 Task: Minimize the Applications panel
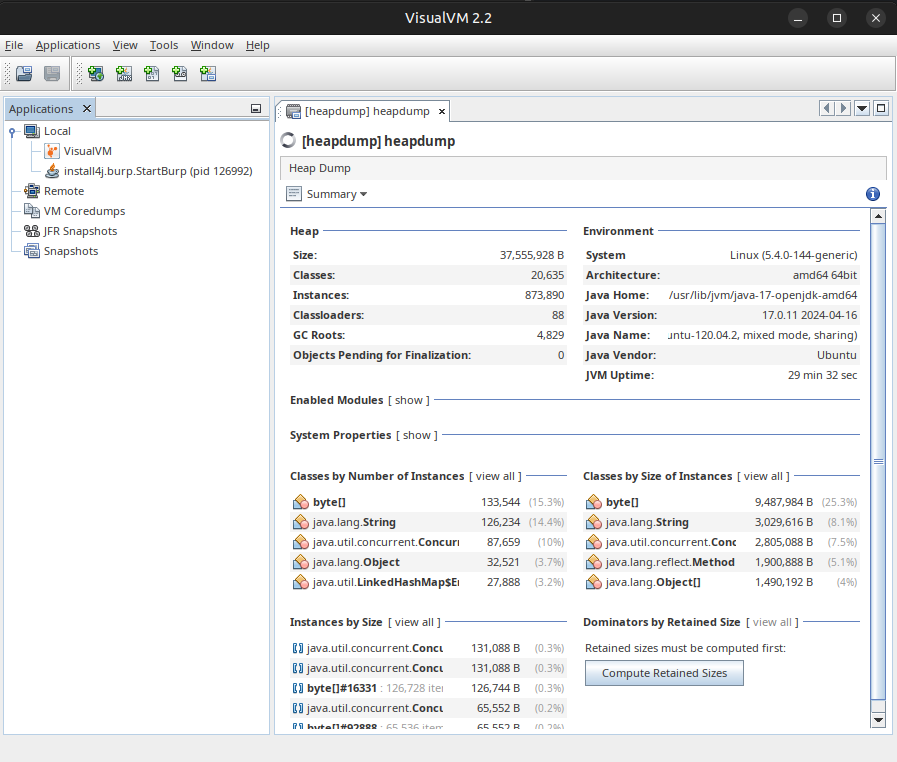(x=256, y=109)
